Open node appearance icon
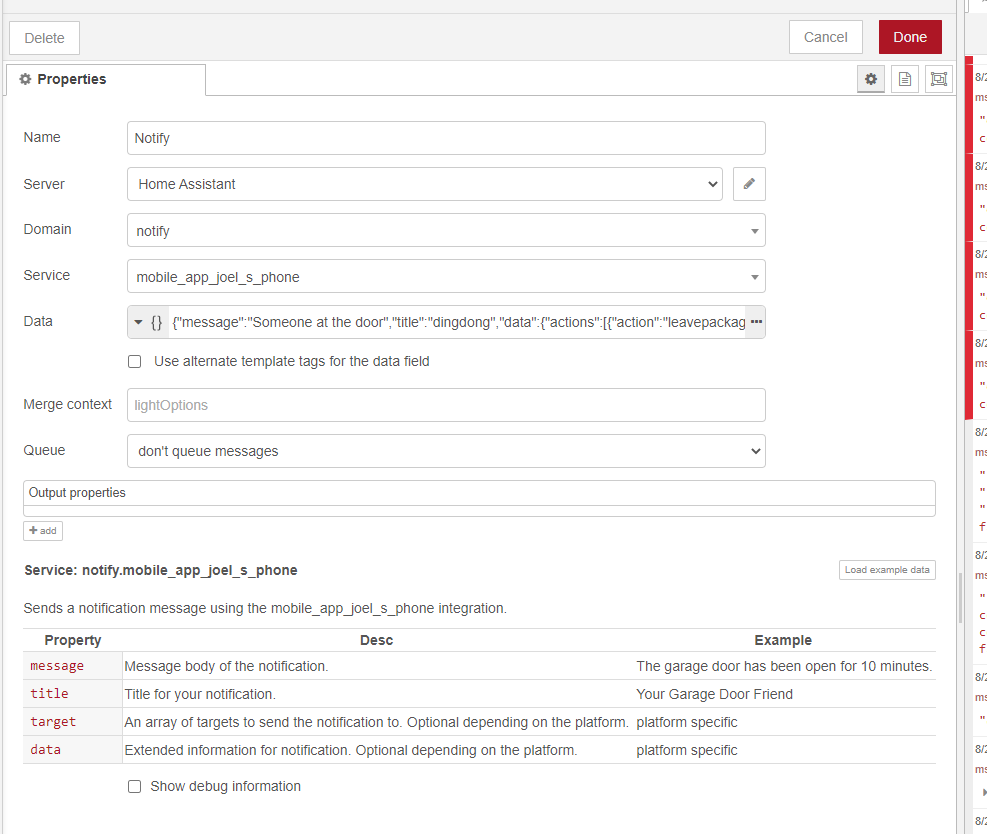 pyautogui.click(x=938, y=79)
